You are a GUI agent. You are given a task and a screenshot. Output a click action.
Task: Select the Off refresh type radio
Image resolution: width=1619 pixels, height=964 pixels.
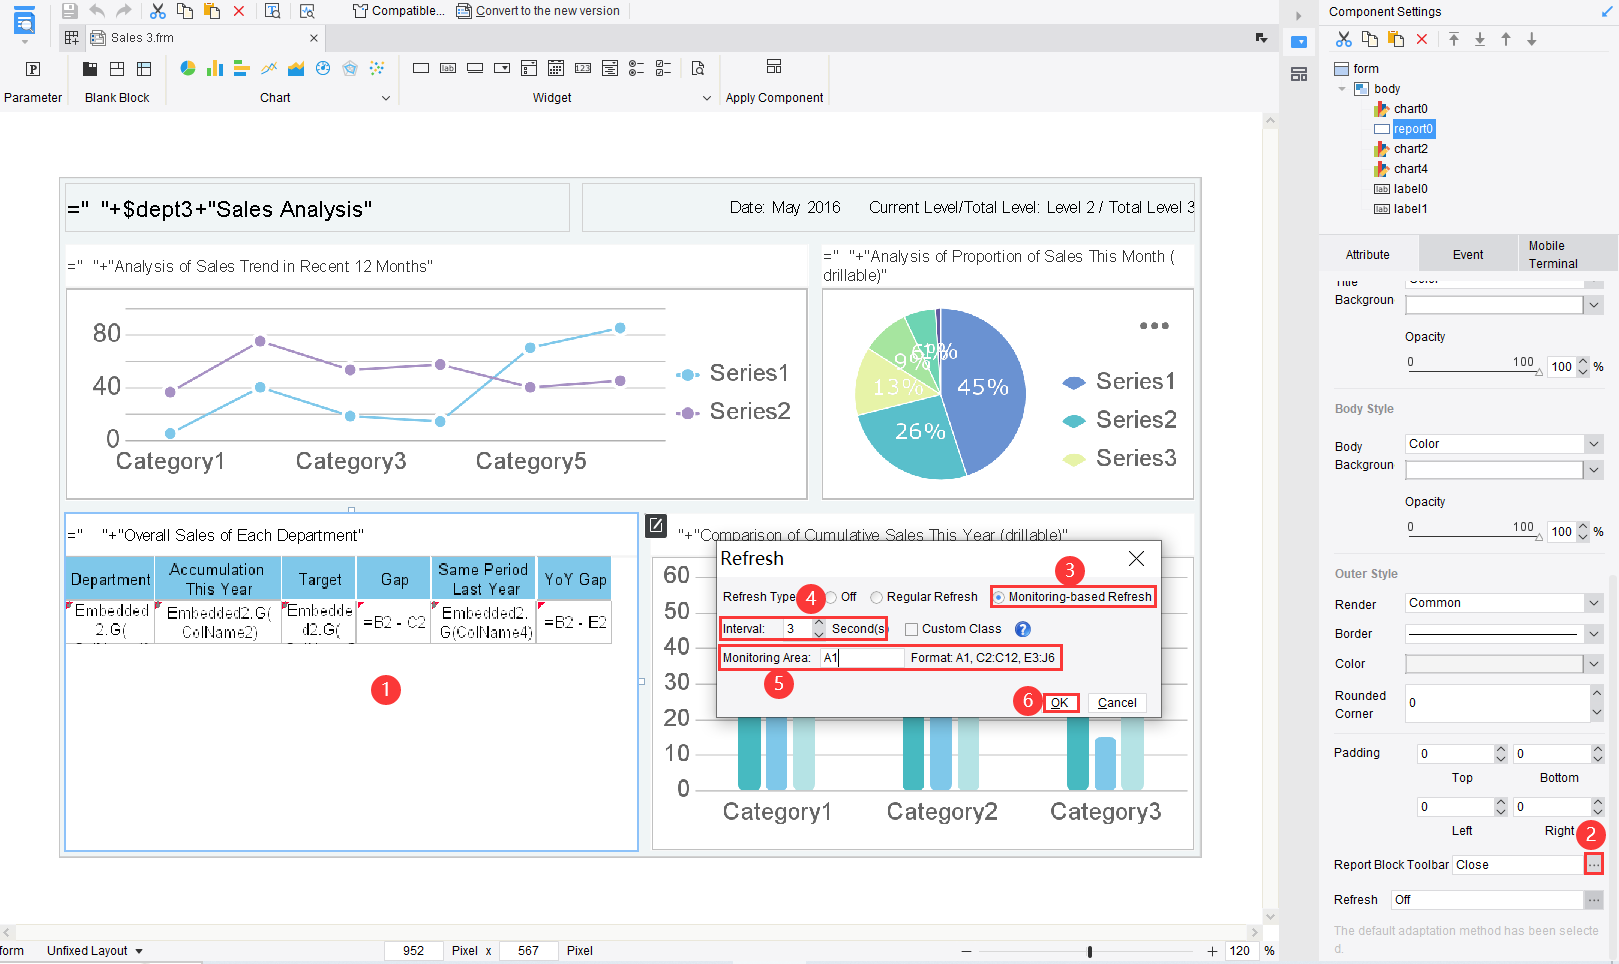point(831,597)
